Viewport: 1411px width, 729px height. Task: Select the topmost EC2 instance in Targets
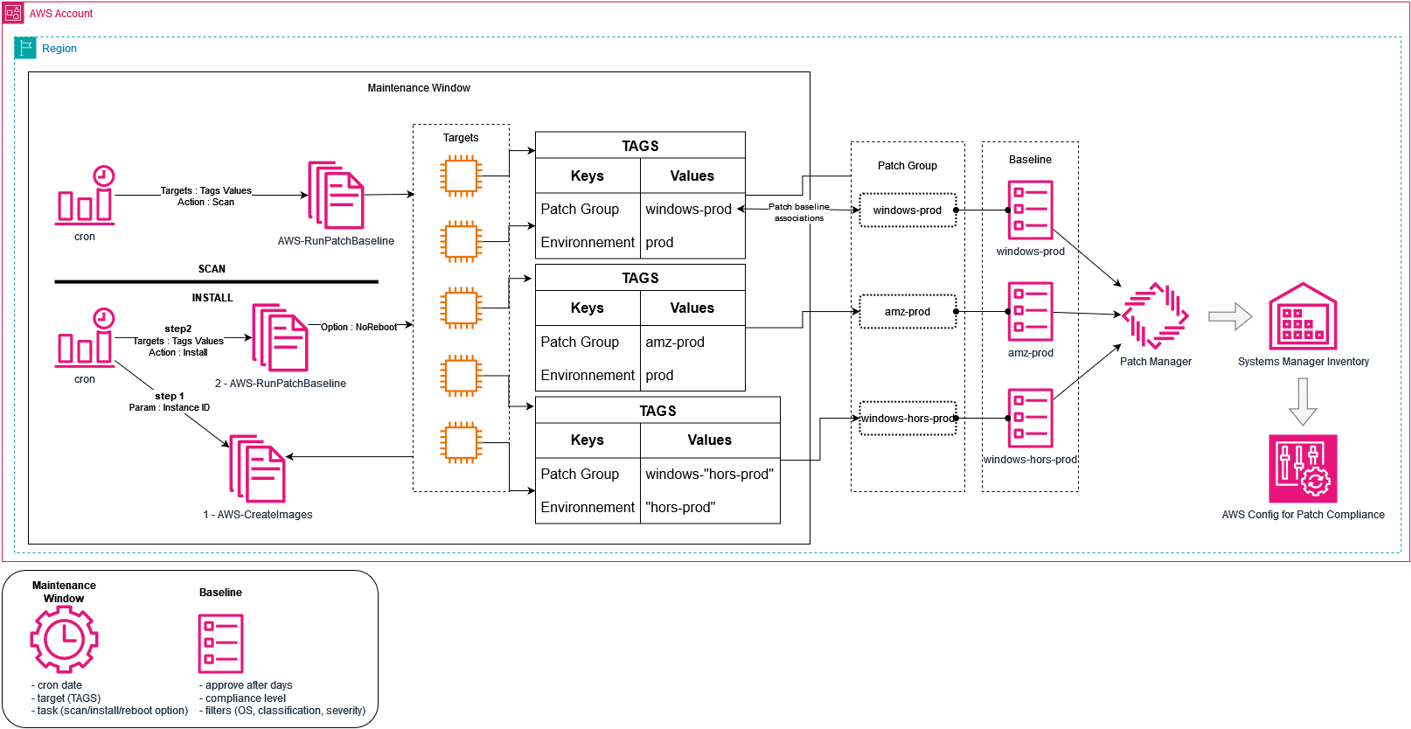pyautogui.click(x=461, y=174)
